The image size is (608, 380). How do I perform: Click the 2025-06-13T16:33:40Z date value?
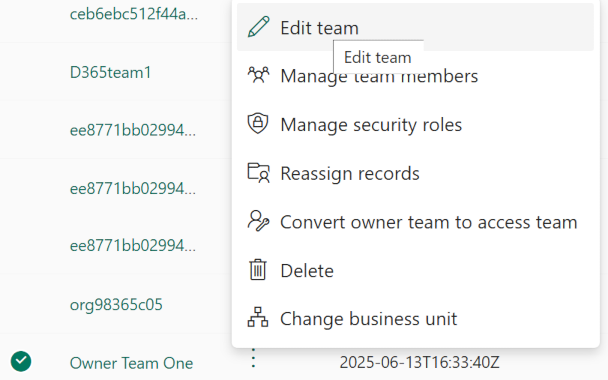pos(420,363)
